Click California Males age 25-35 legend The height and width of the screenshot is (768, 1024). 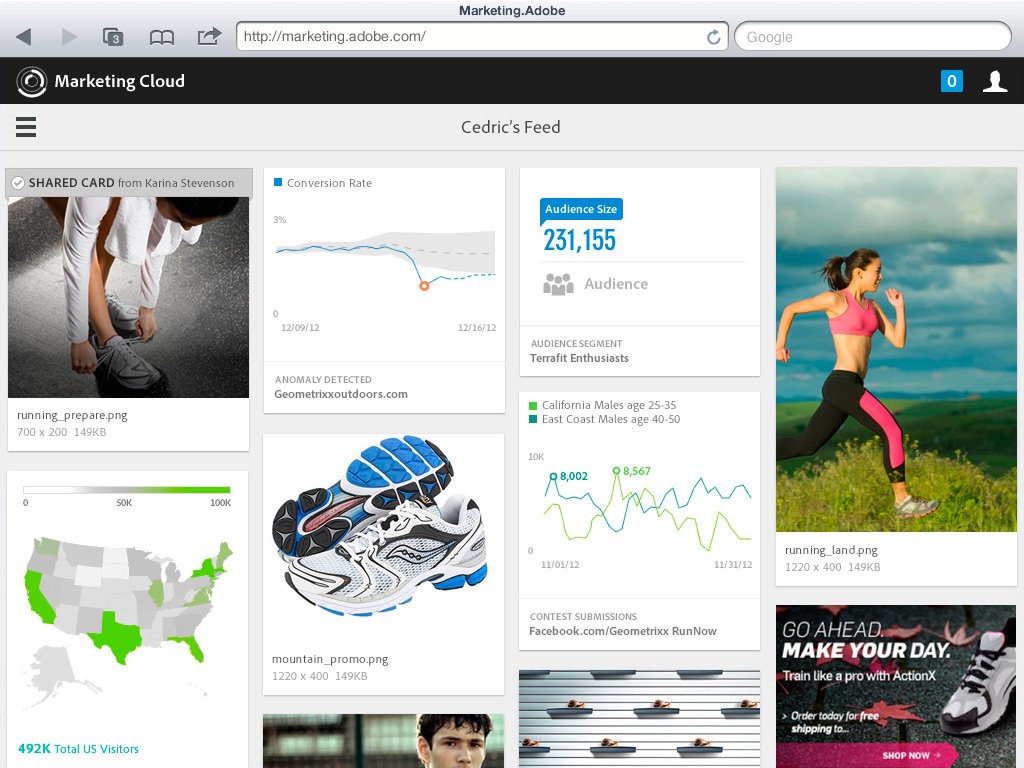609,405
